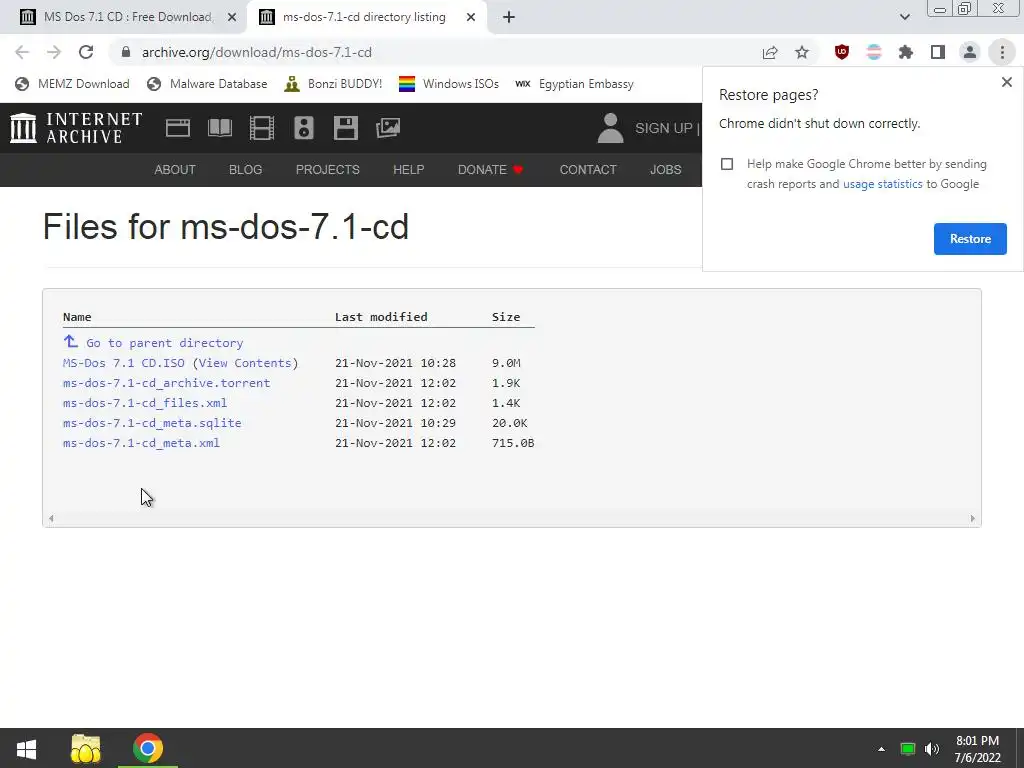
Task: Bookmark this page with the star icon
Action: coord(802,52)
